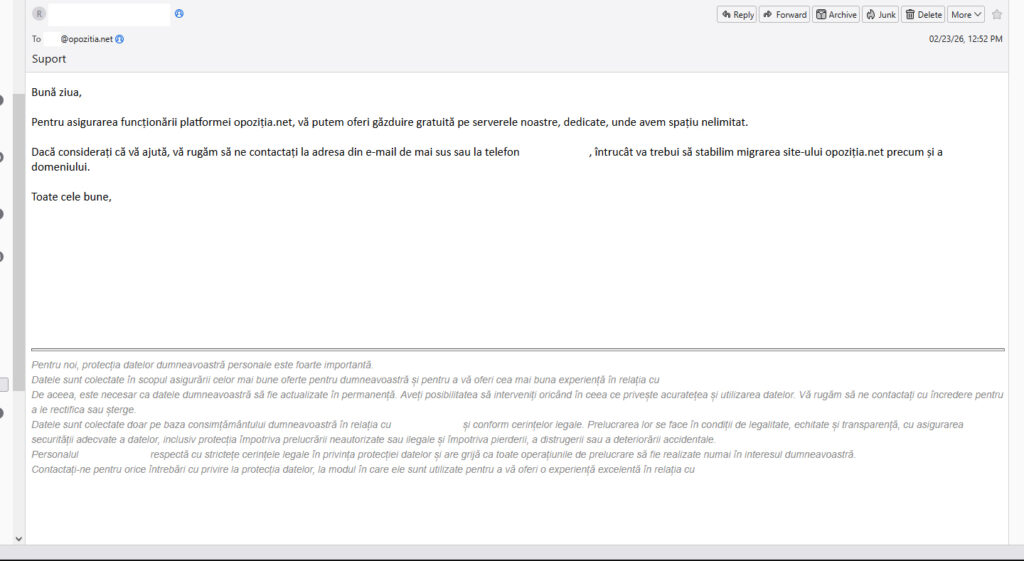
Task: Click the Suport subject line
Action: click(49, 59)
